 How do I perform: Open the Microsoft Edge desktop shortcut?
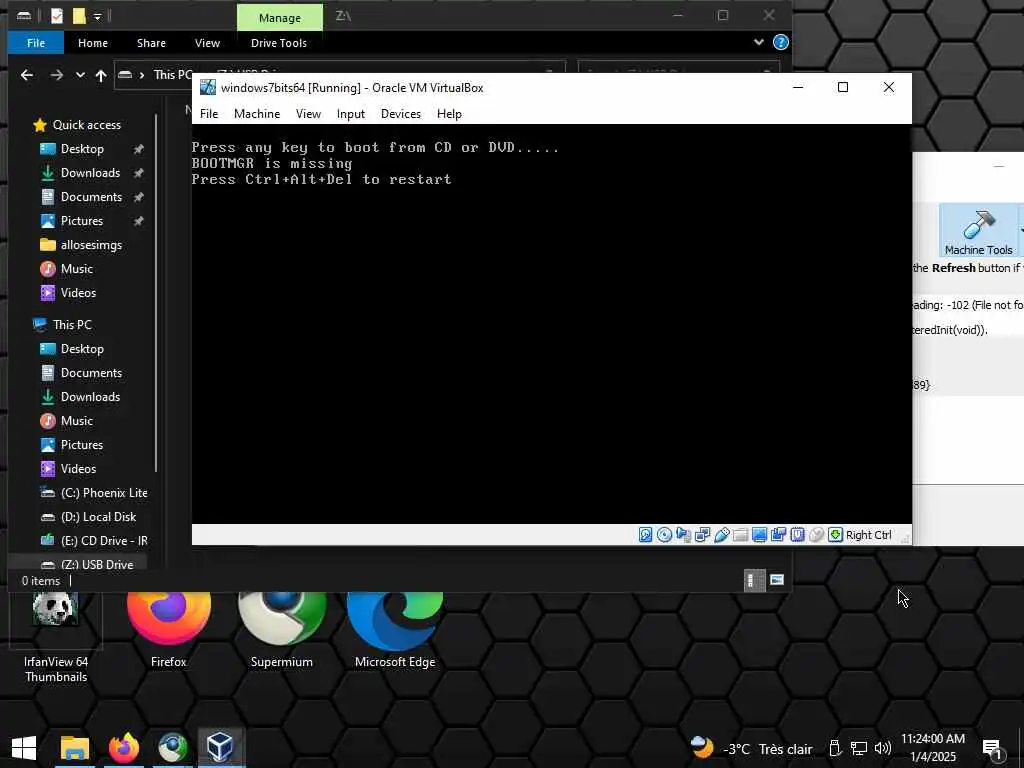394,632
